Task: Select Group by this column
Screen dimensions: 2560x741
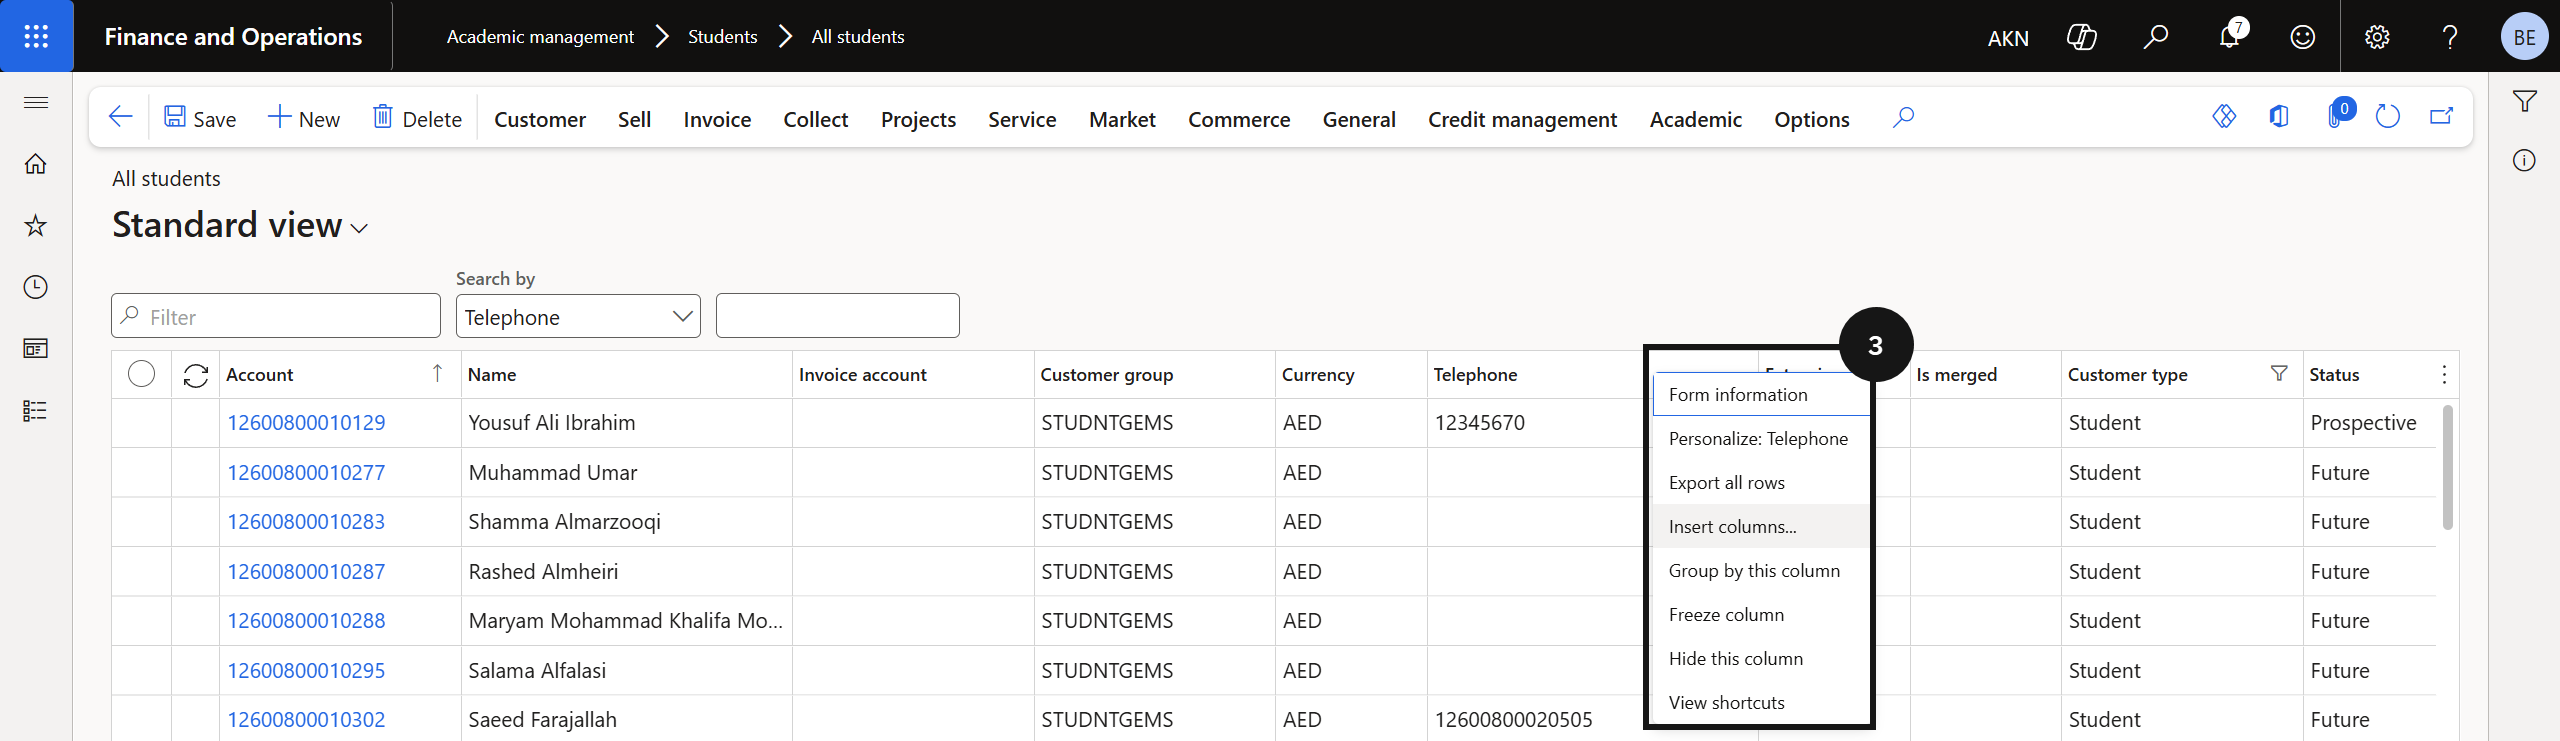Action: 1760,571
